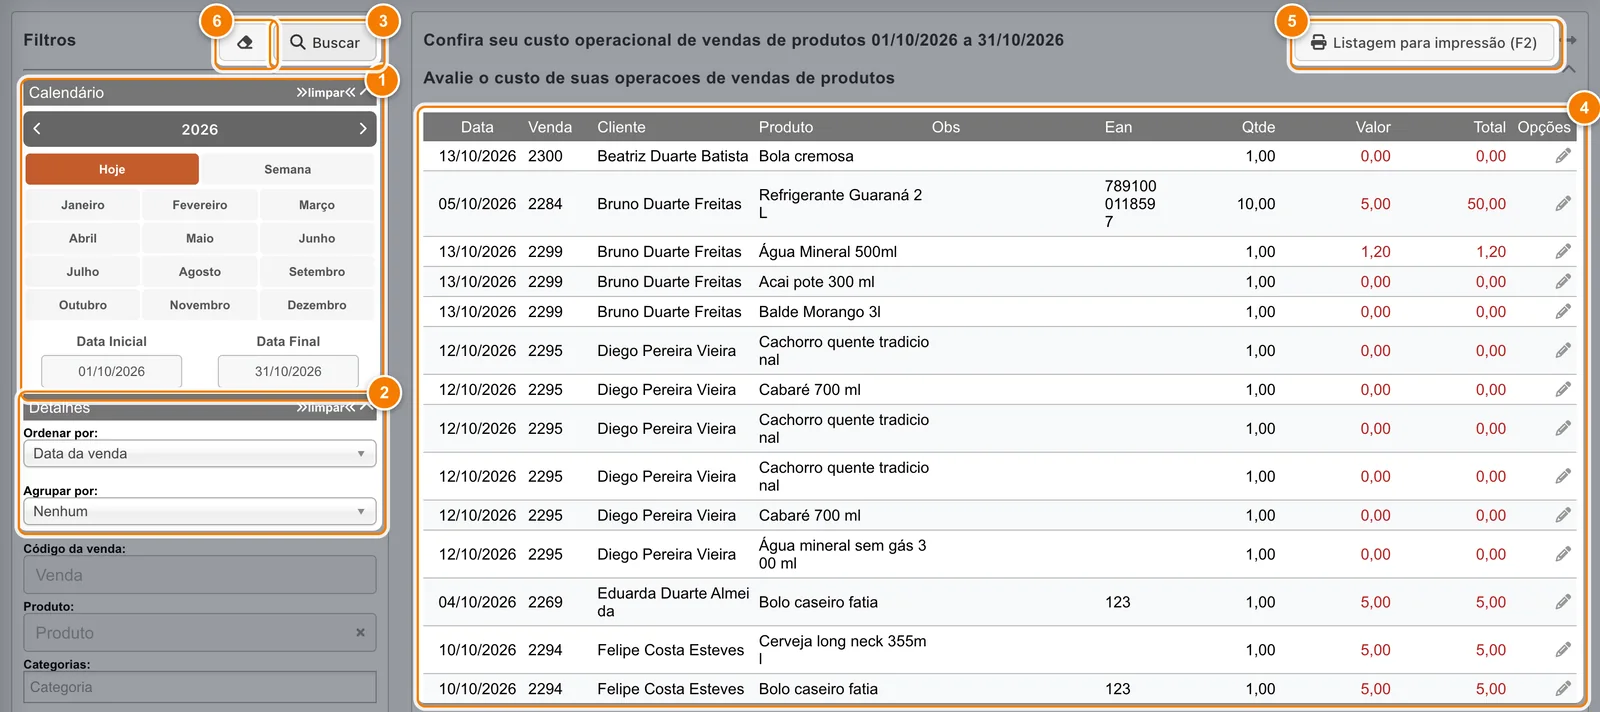1600x712 pixels.
Task: Edit the Refrigerante Guaraná 2 L row
Action: 1563,204
